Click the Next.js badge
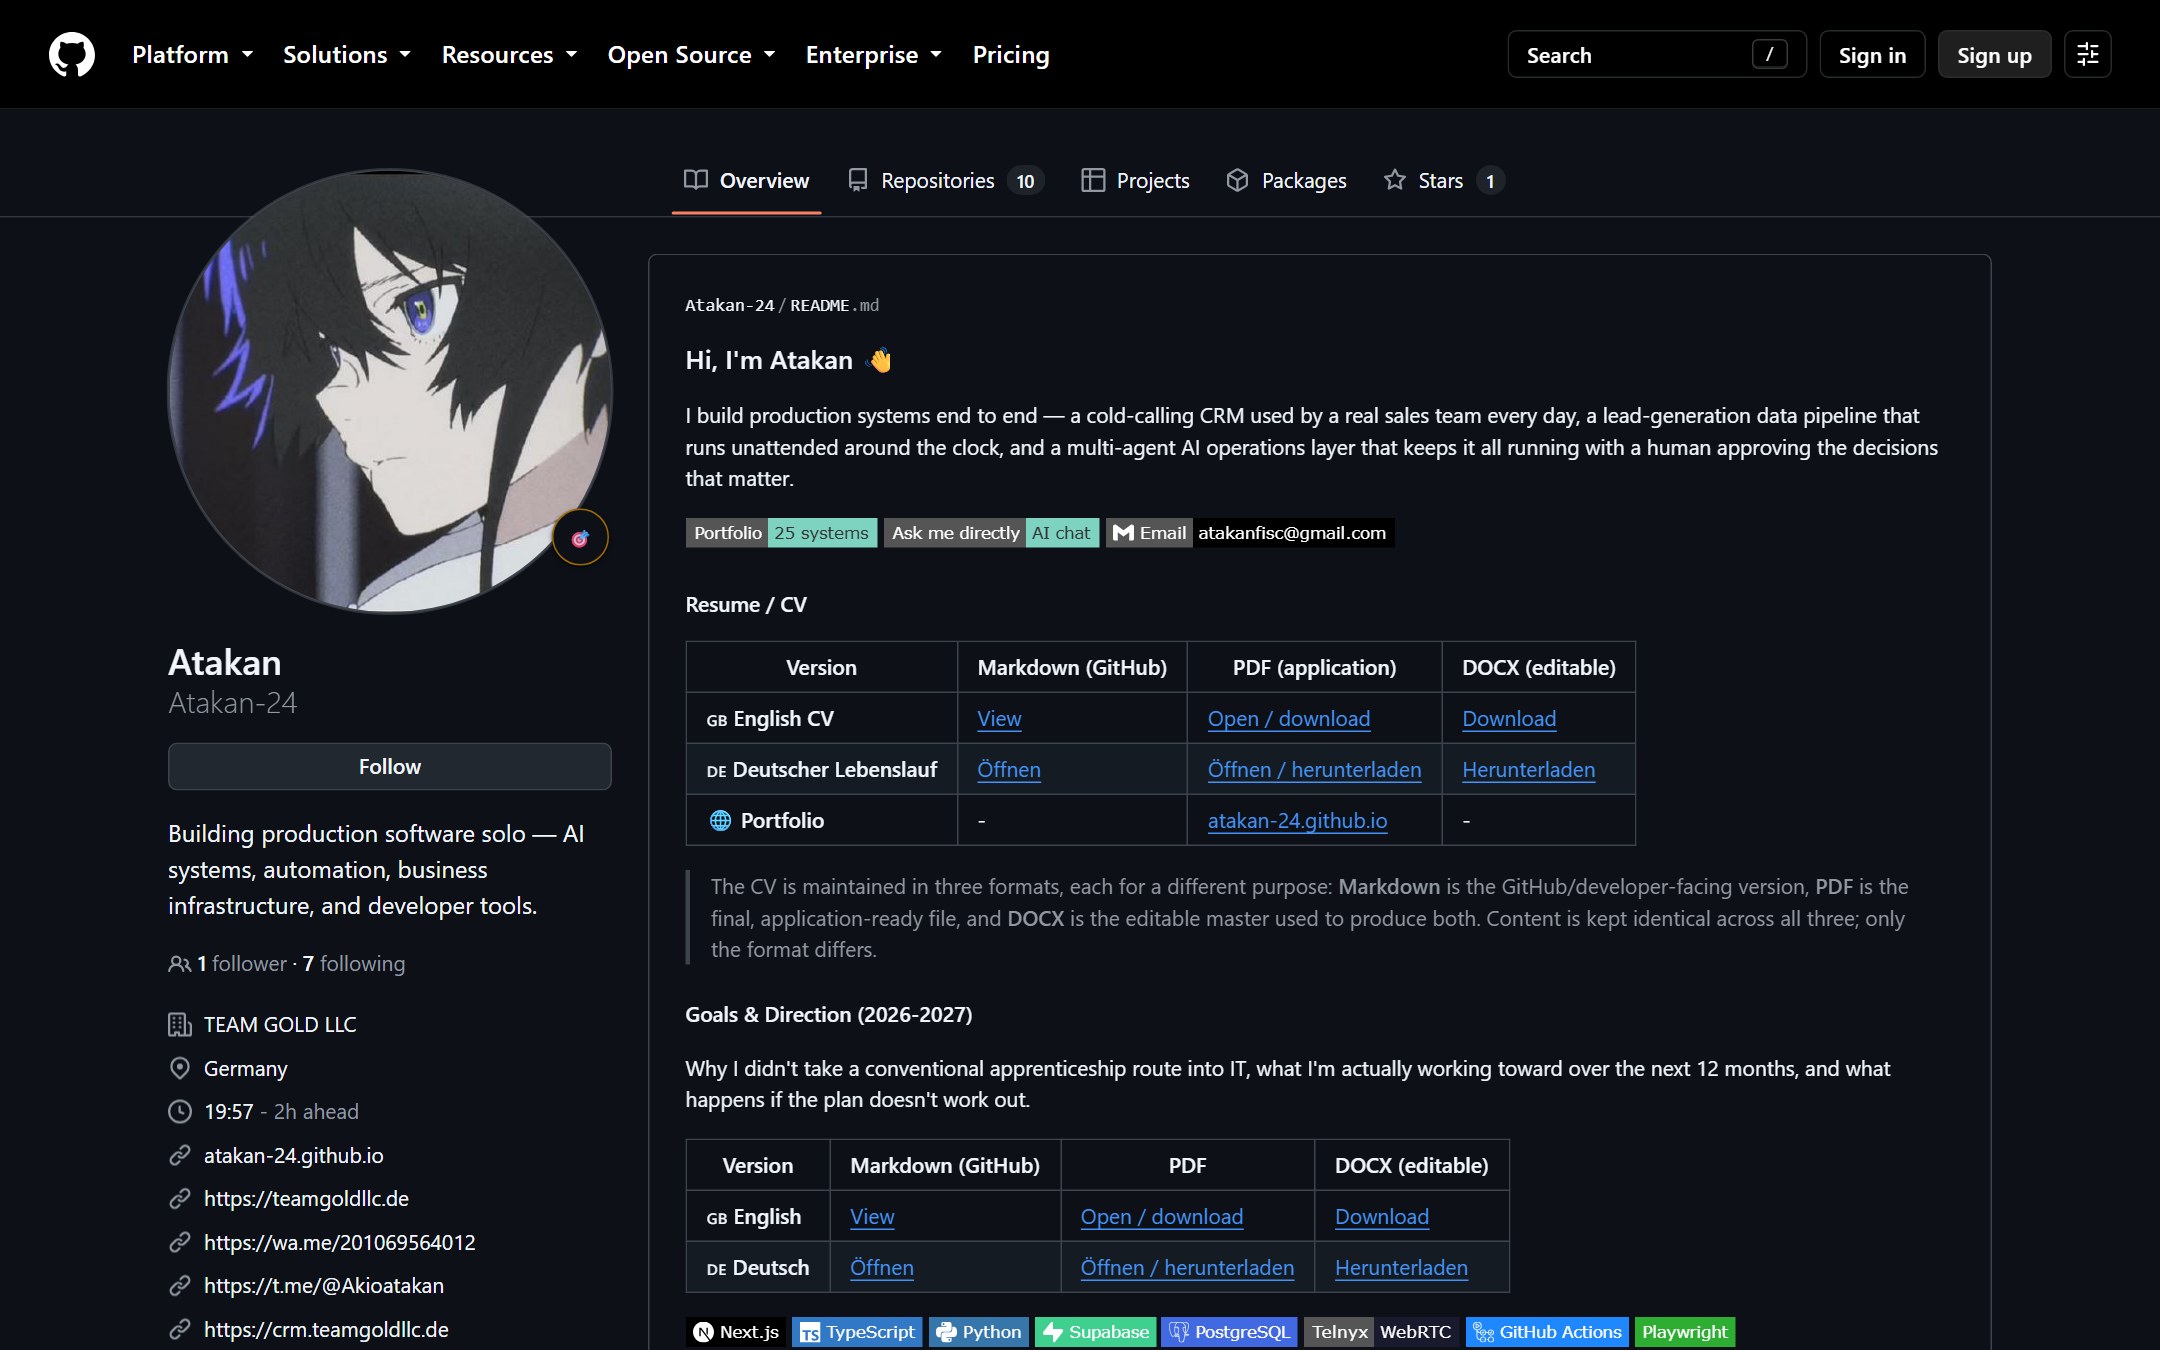Viewport: 2160px width, 1350px height. pos(736,1332)
